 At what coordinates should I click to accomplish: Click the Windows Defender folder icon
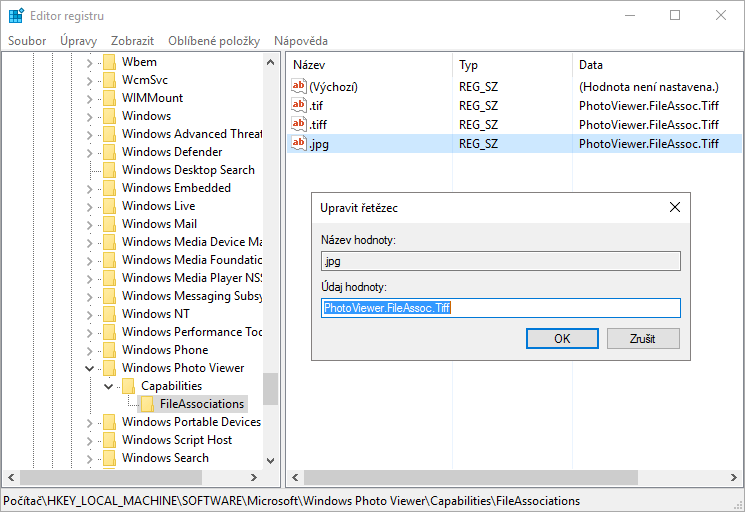coord(109,152)
